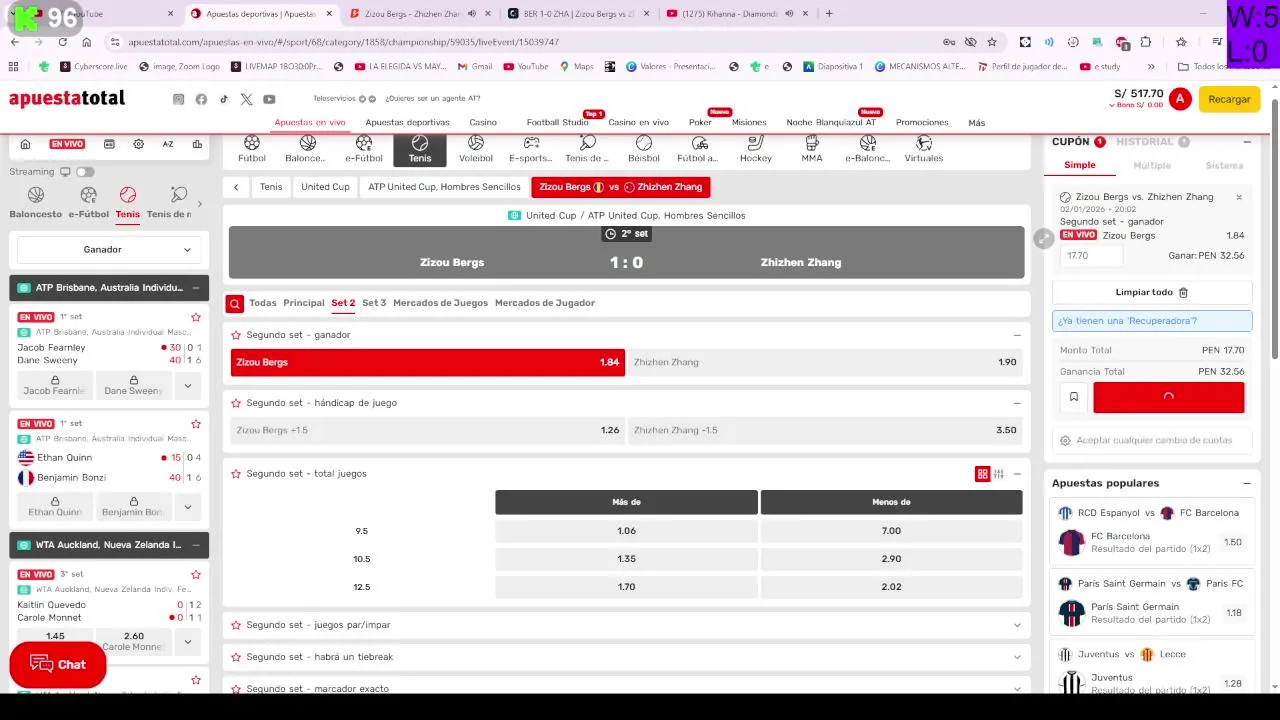Screen dimensions: 1280x720
Task: Expand Segundo set - habrá un tiebreak
Action: (x=626, y=657)
